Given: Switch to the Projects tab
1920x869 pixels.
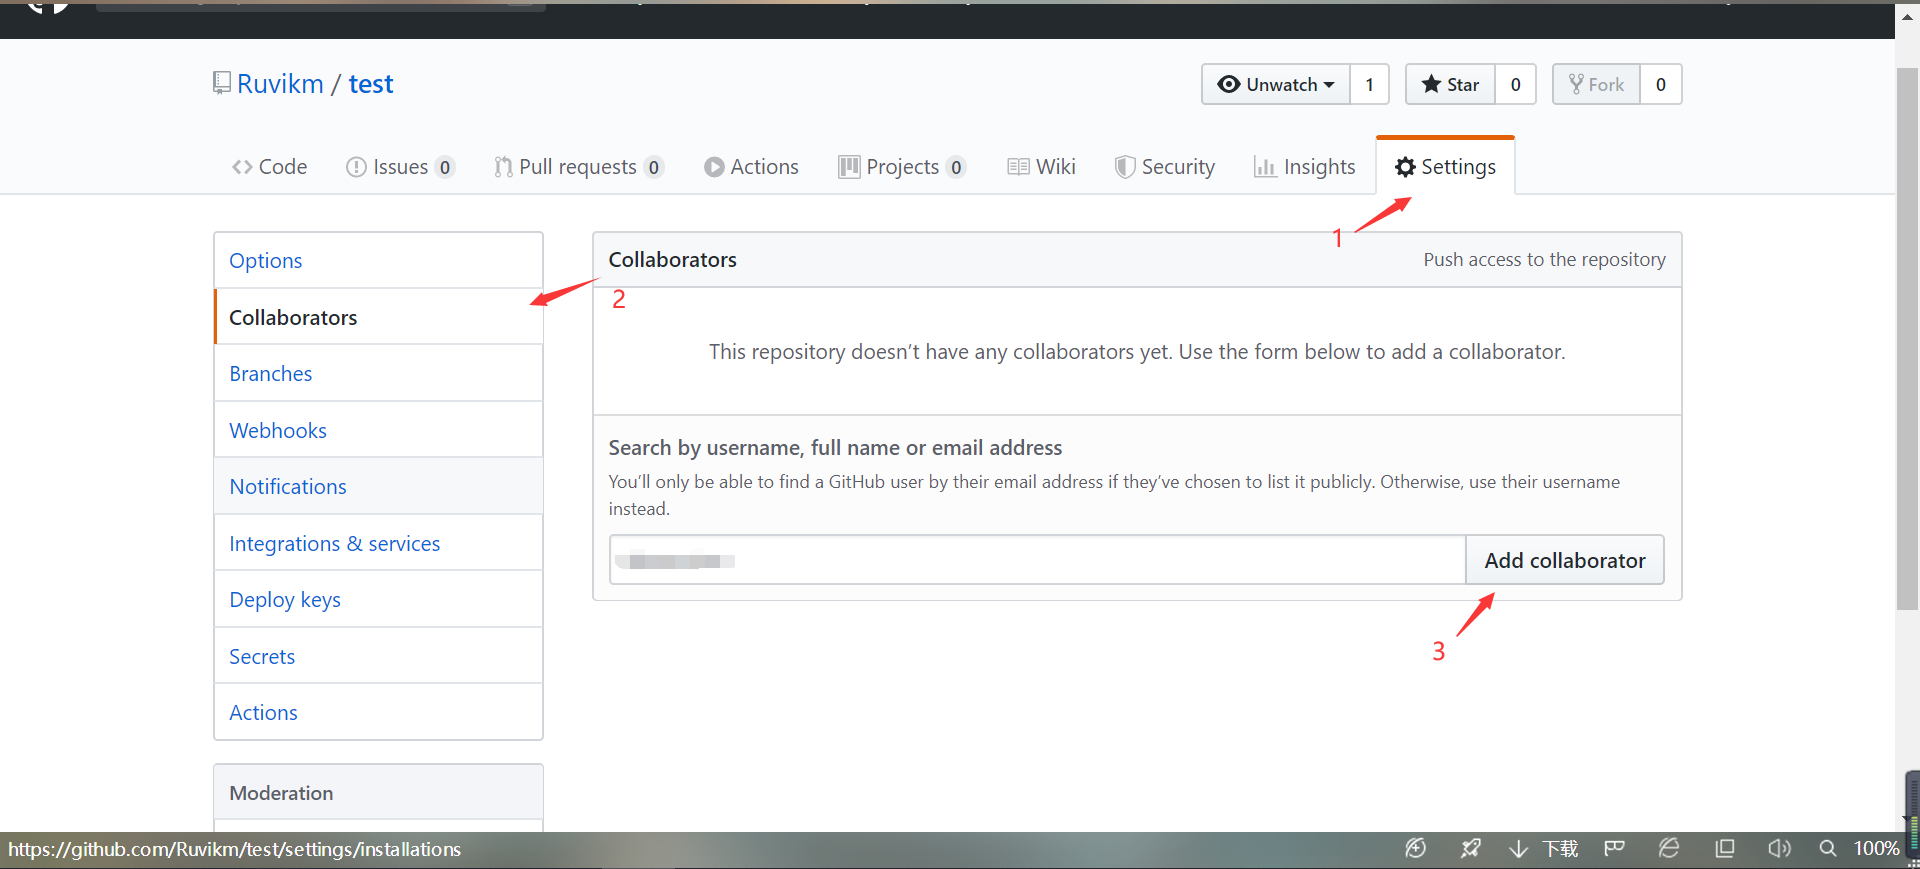Looking at the screenshot, I should coord(903,167).
